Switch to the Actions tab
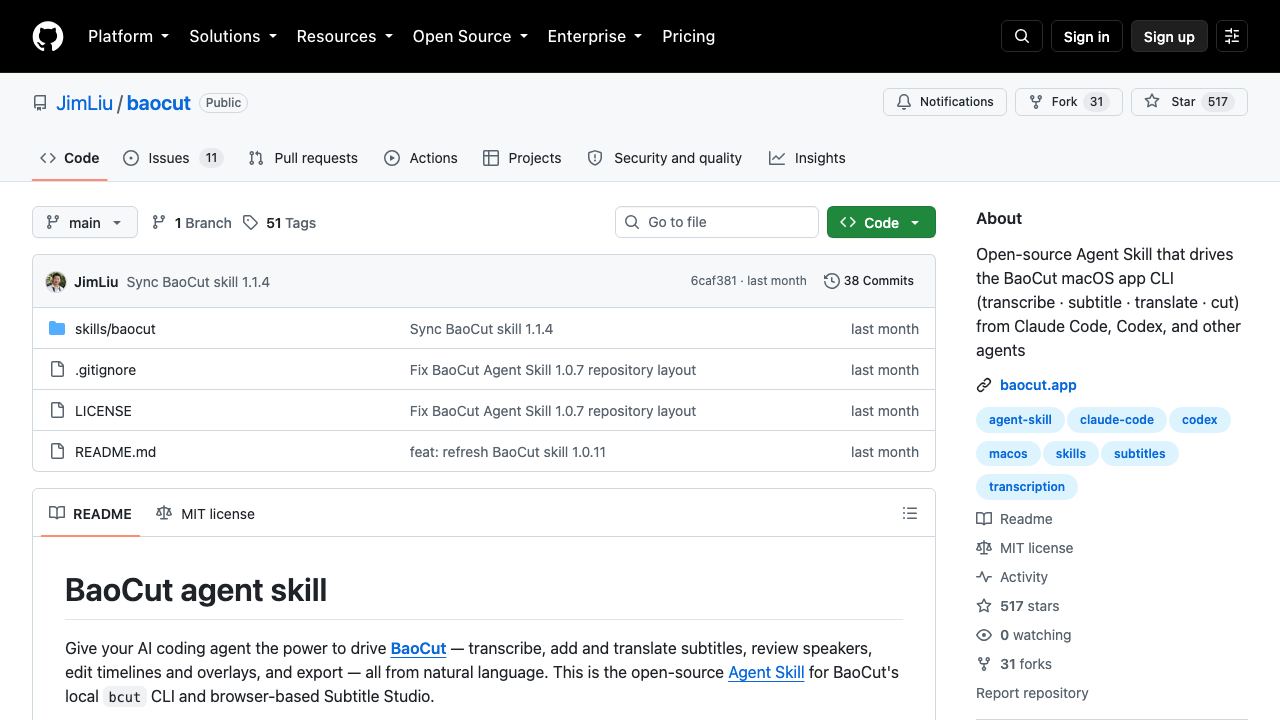Viewport: 1280px width, 720px height. (x=421, y=158)
